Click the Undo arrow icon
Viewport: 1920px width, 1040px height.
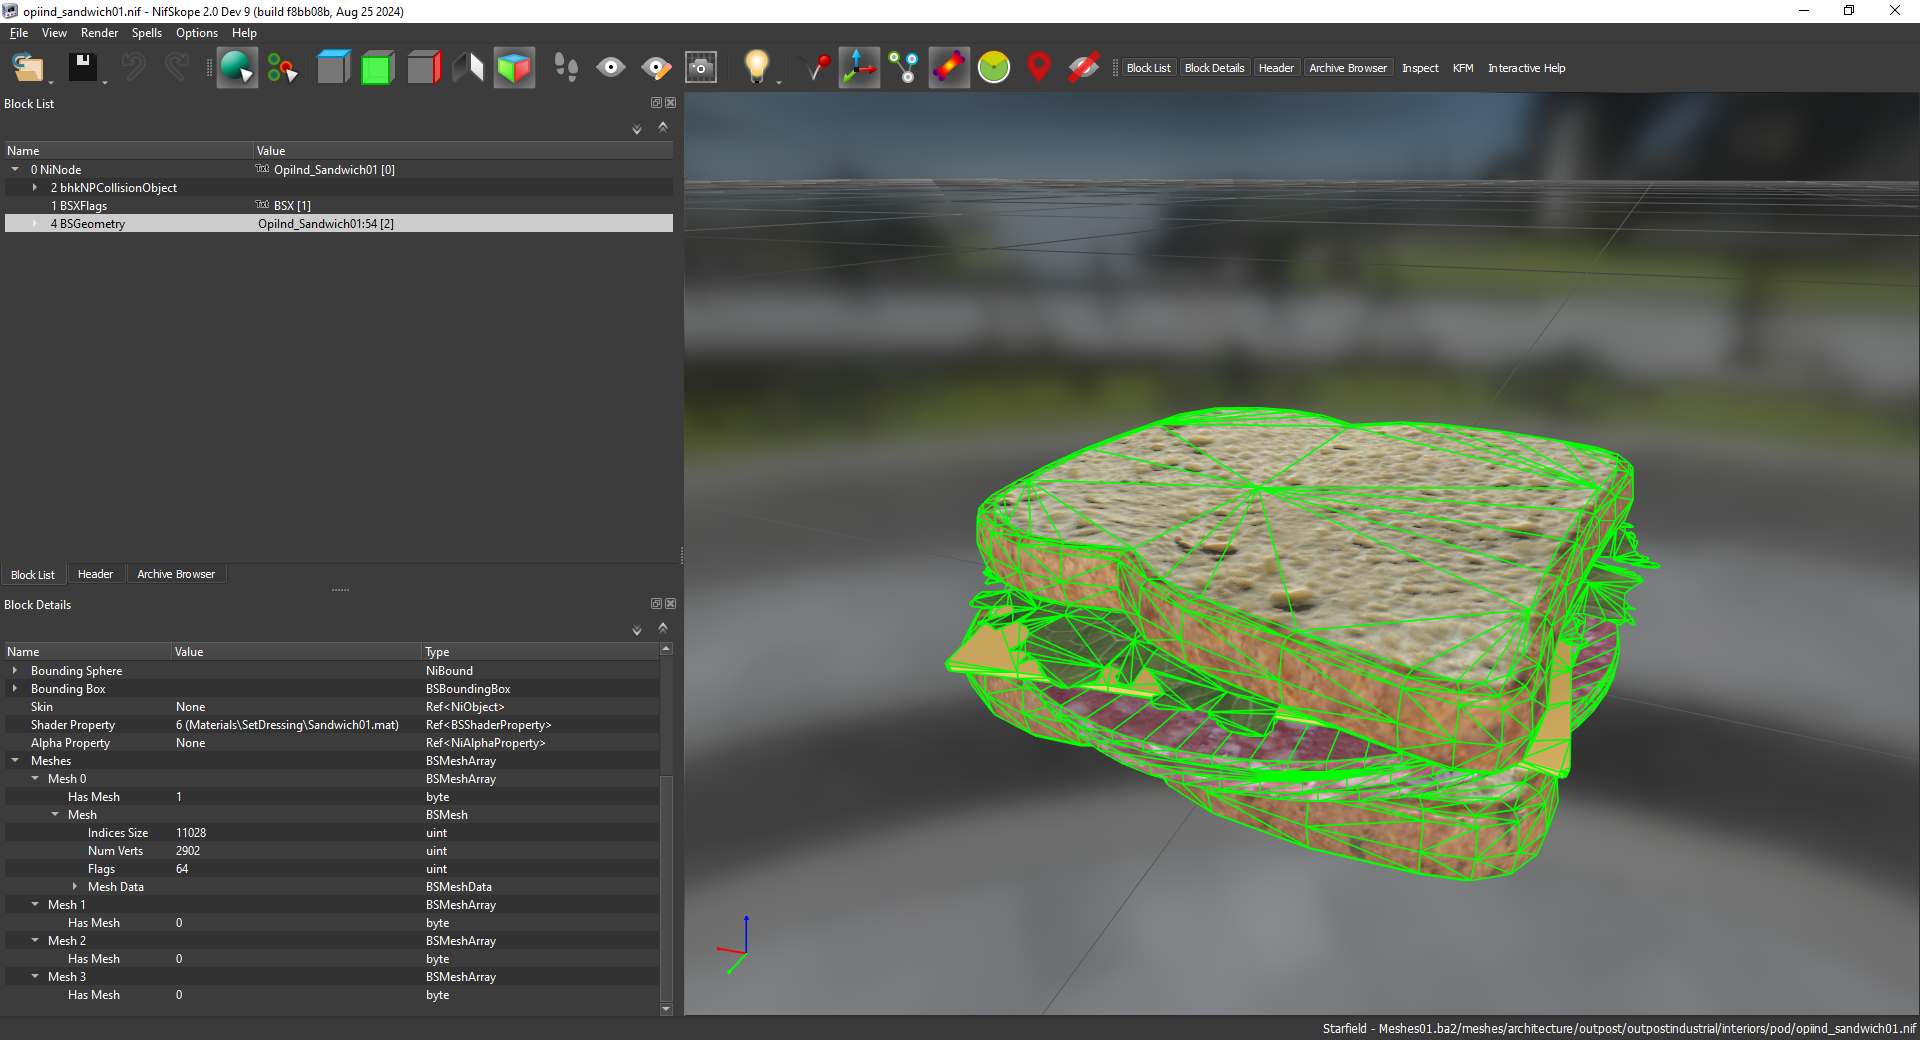pyautogui.click(x=133, y=68)
